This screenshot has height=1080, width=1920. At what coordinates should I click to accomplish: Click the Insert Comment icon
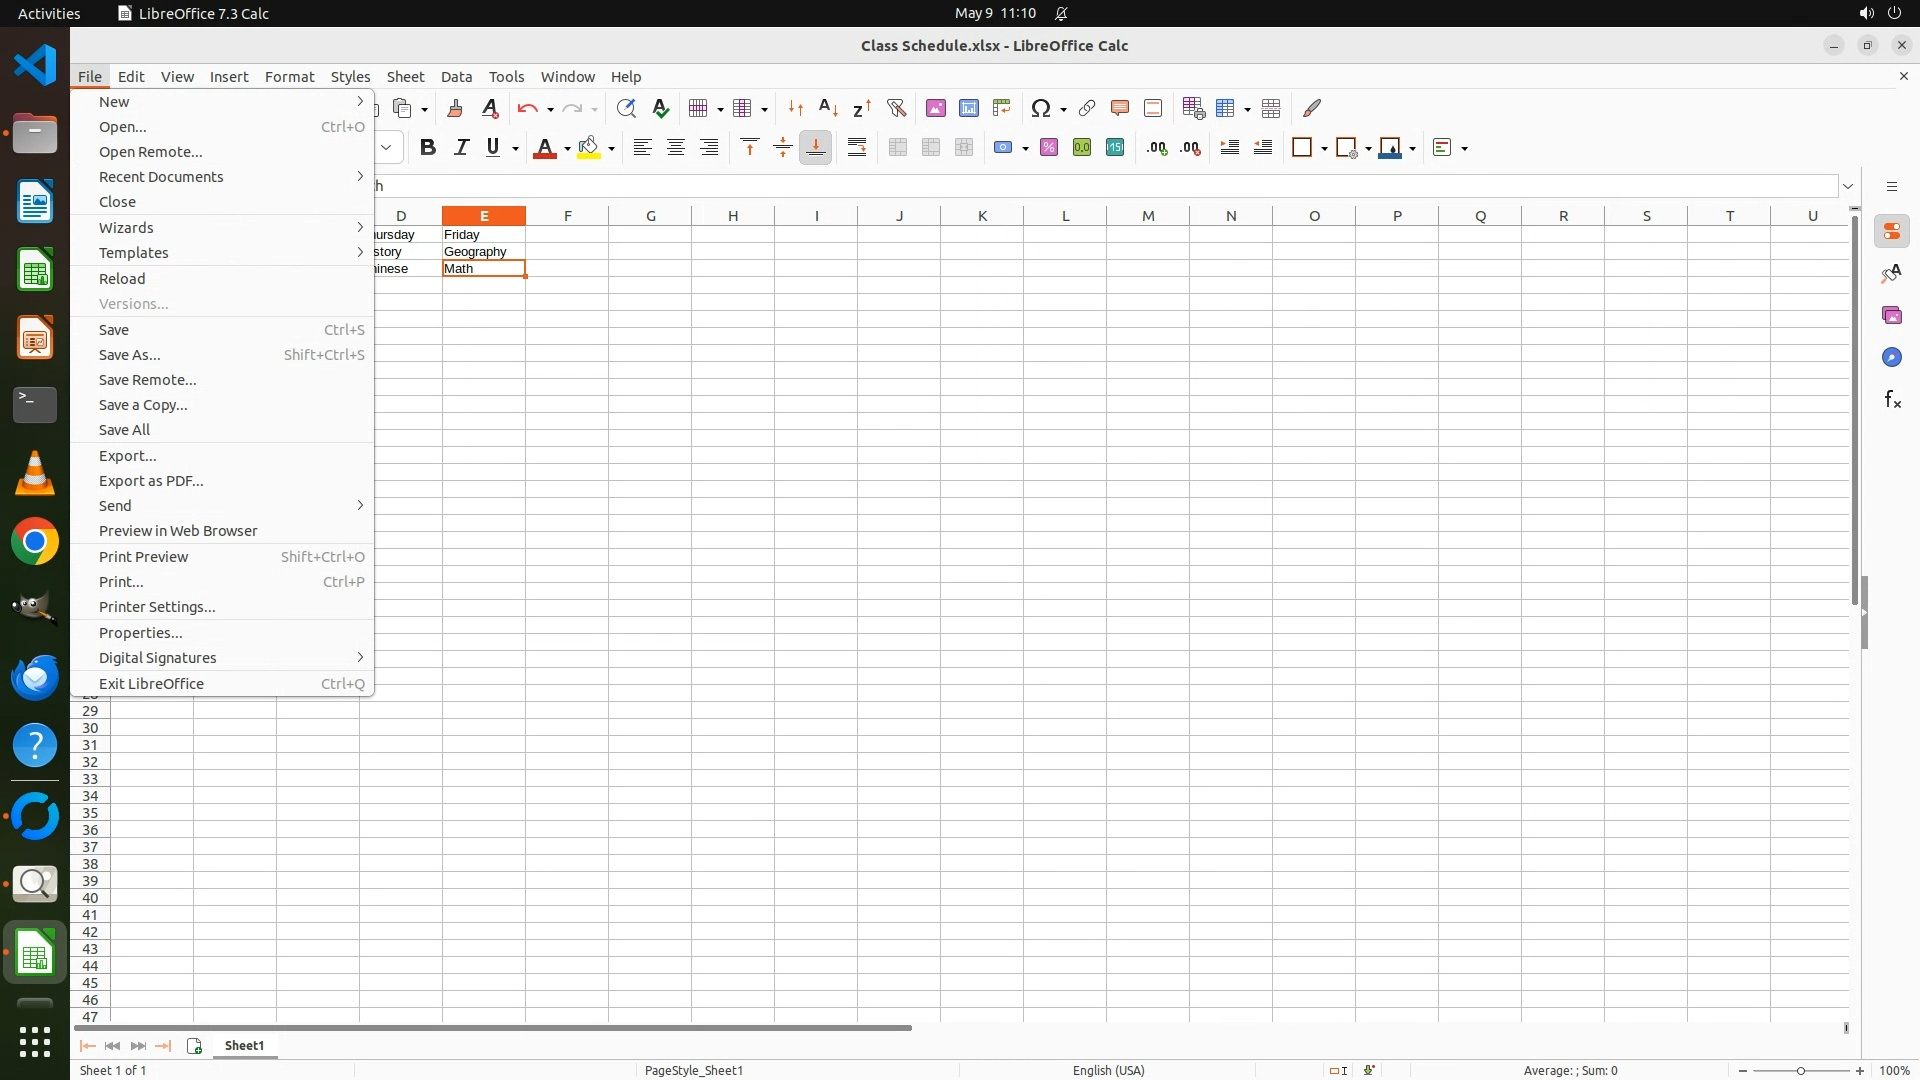pos(1119,108)
